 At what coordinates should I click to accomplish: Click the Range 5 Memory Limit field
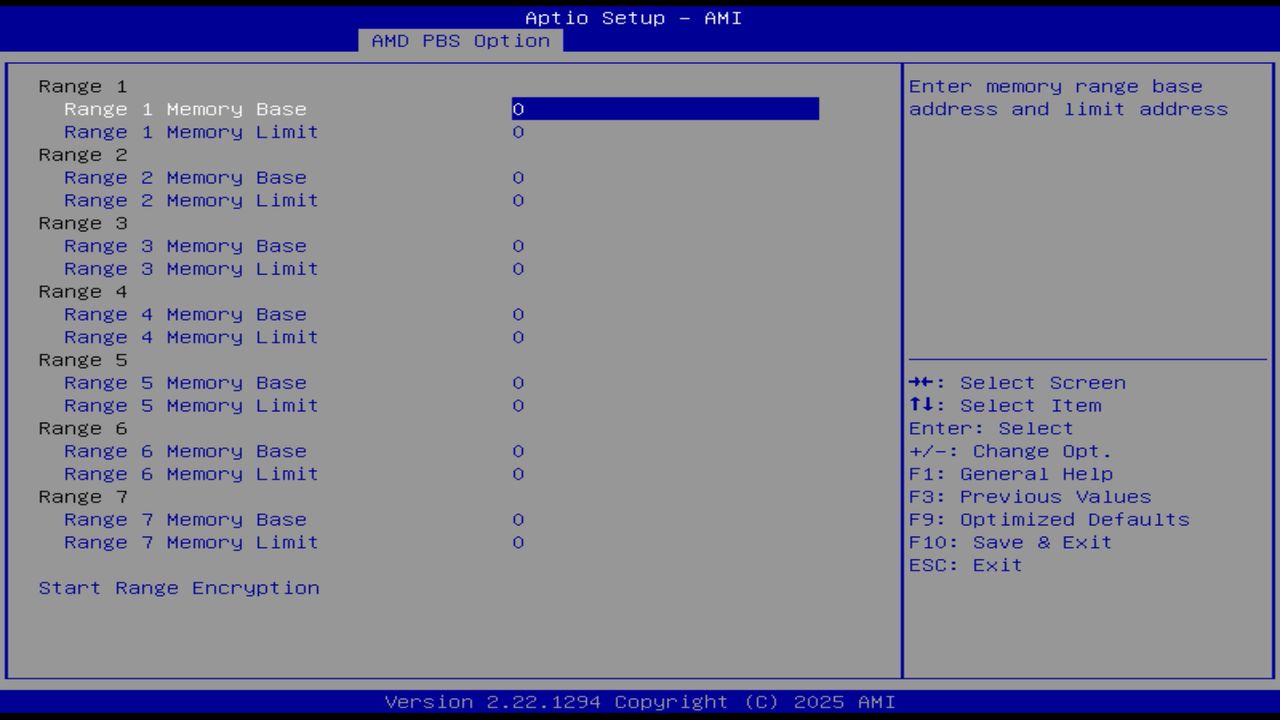pos(190,405)
